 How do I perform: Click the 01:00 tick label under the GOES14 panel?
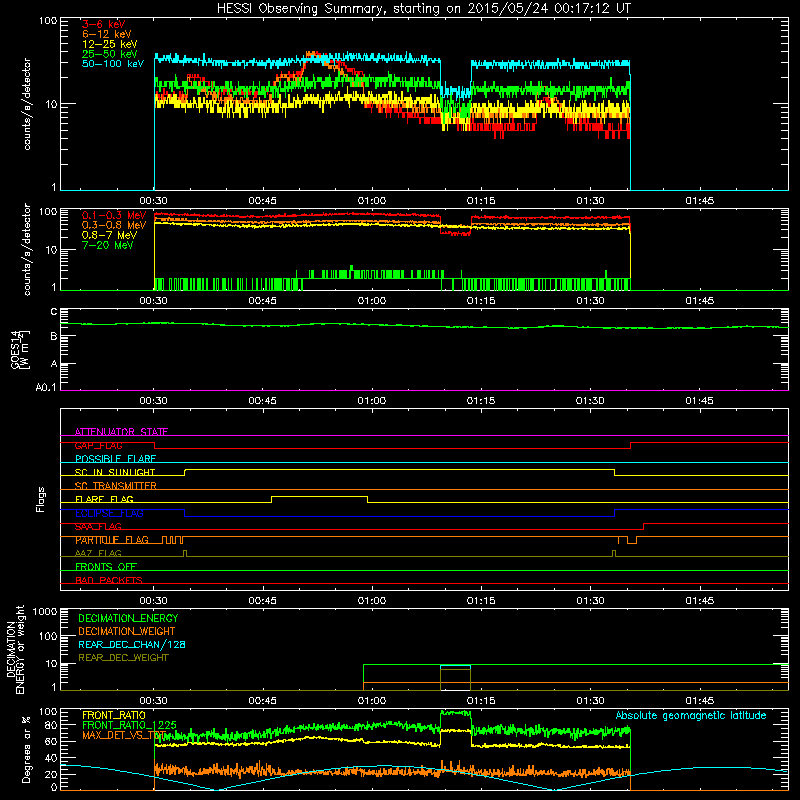click(371, 401)
